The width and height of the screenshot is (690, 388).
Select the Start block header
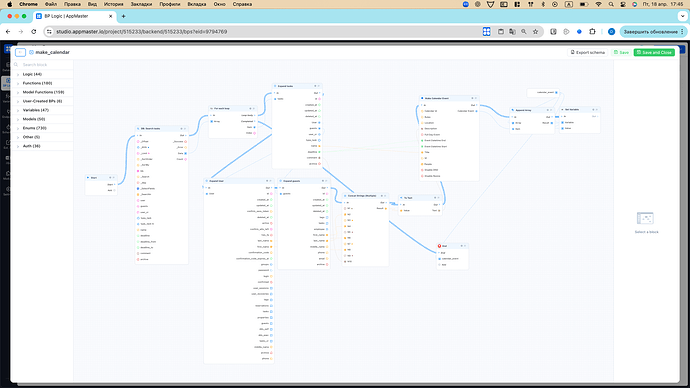tap(101, 178)
